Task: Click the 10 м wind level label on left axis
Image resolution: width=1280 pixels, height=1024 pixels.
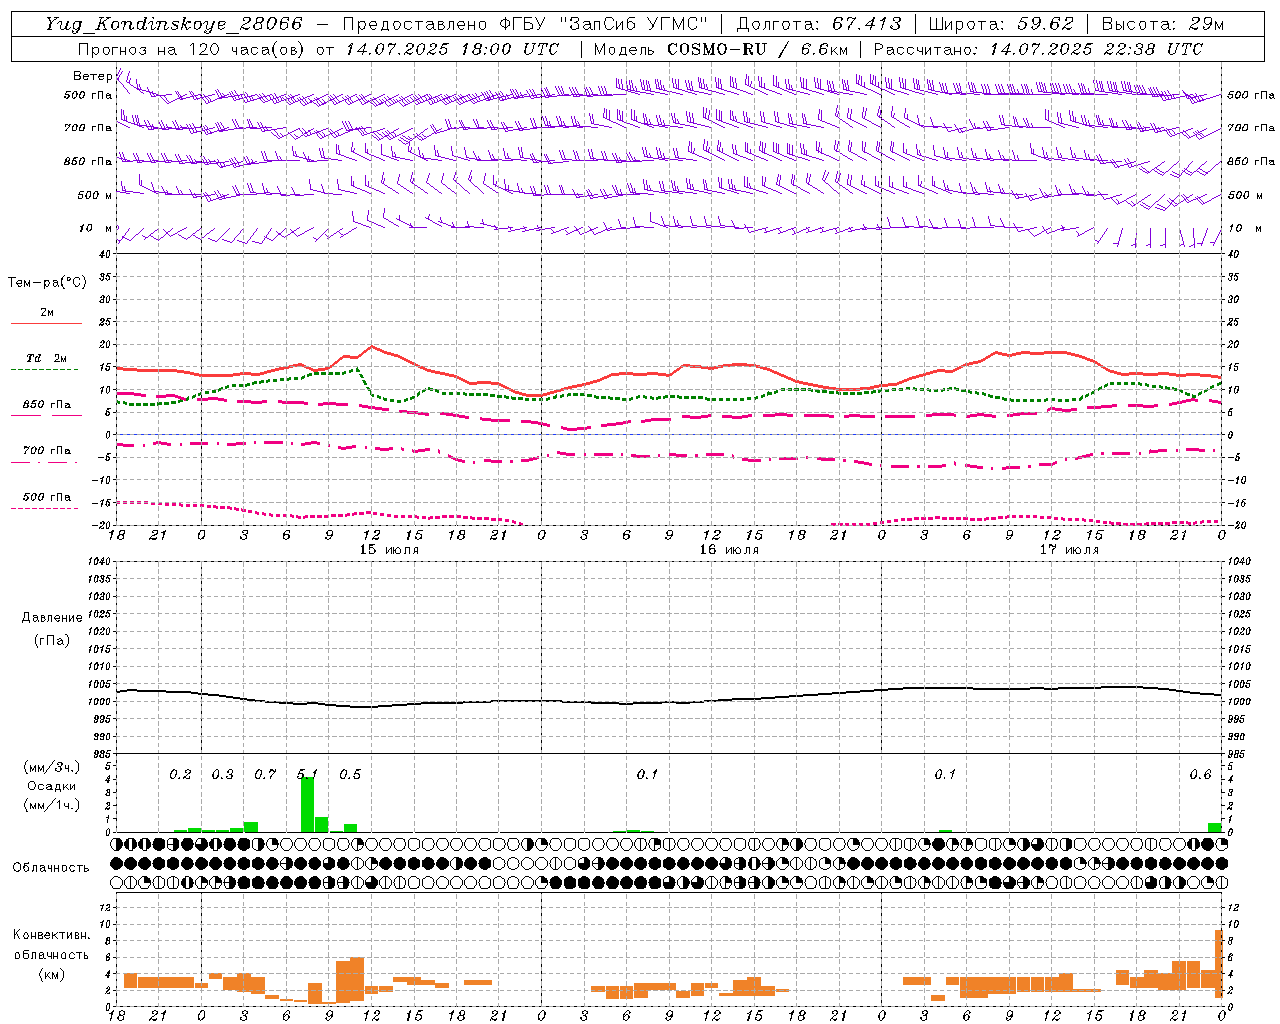Action: click(x=96, y=228)
